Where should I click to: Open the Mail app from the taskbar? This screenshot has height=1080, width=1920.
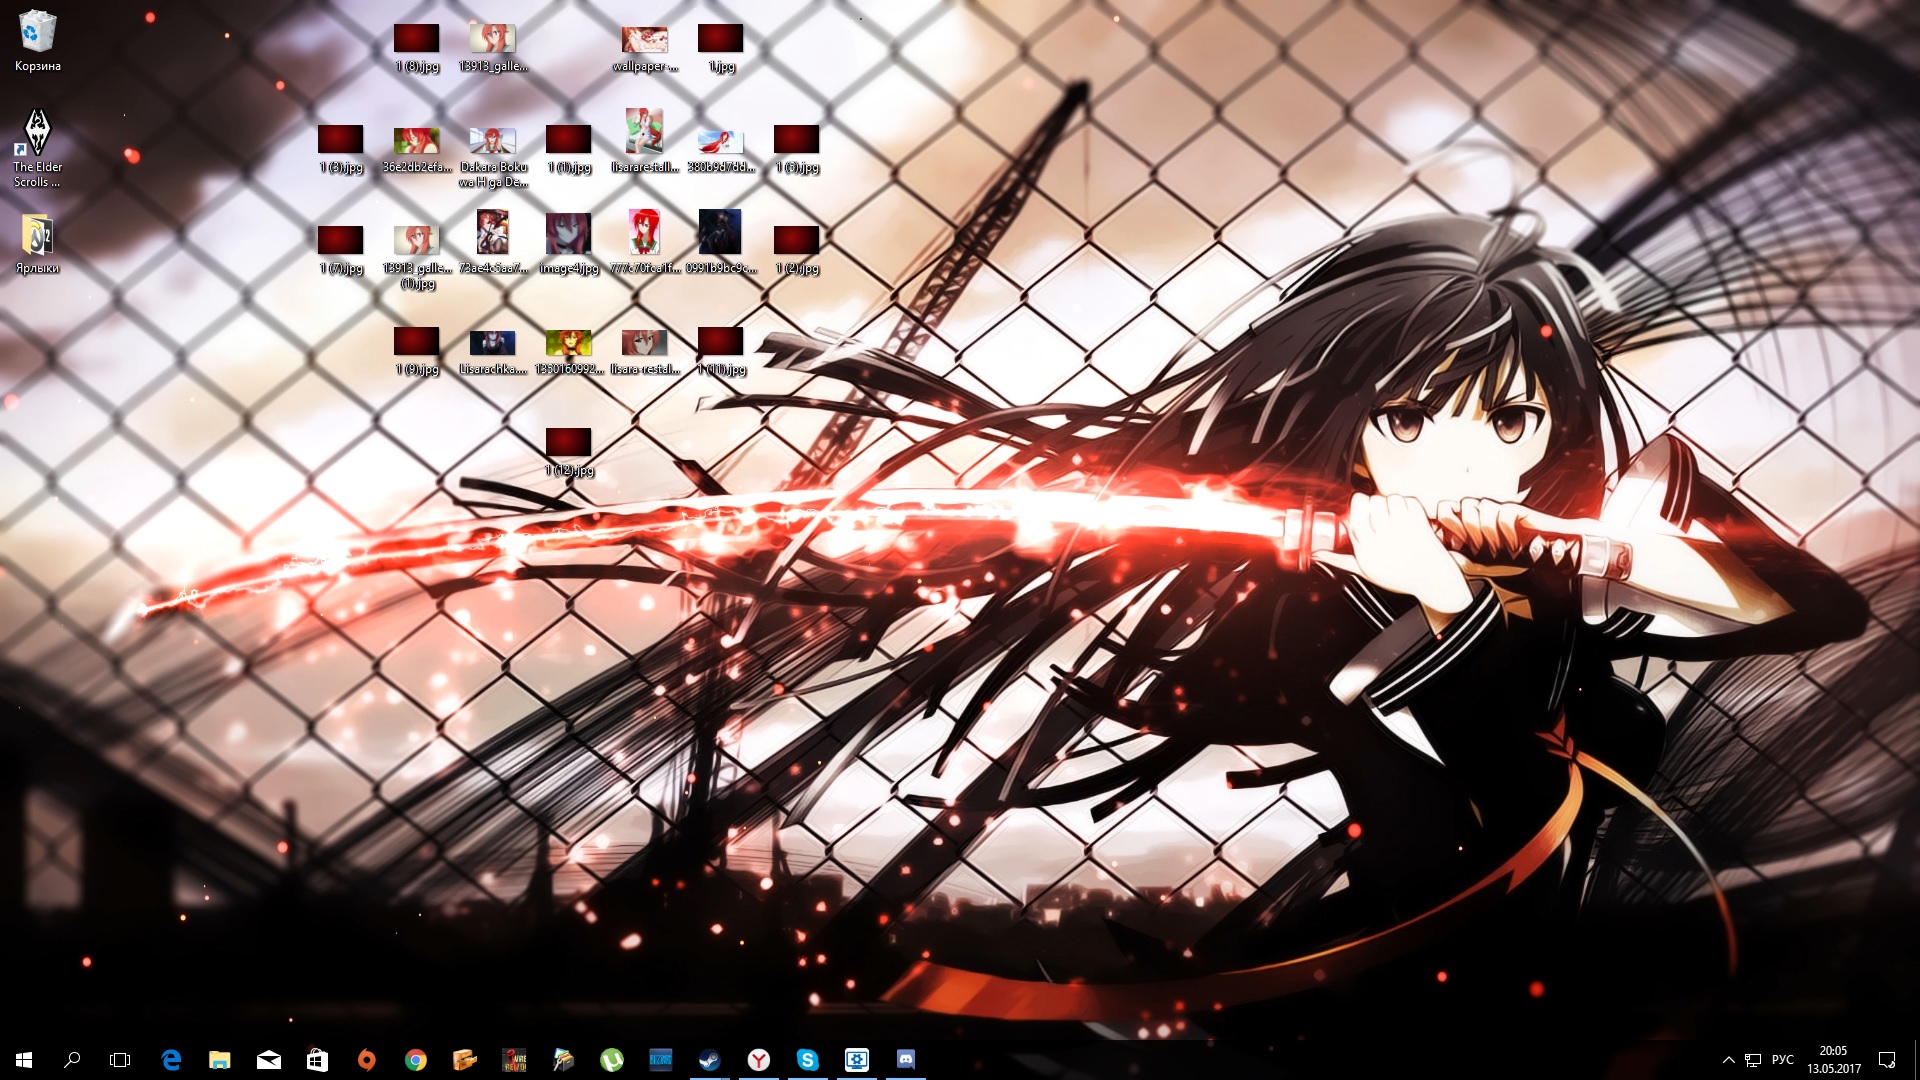click(268, 1060)
